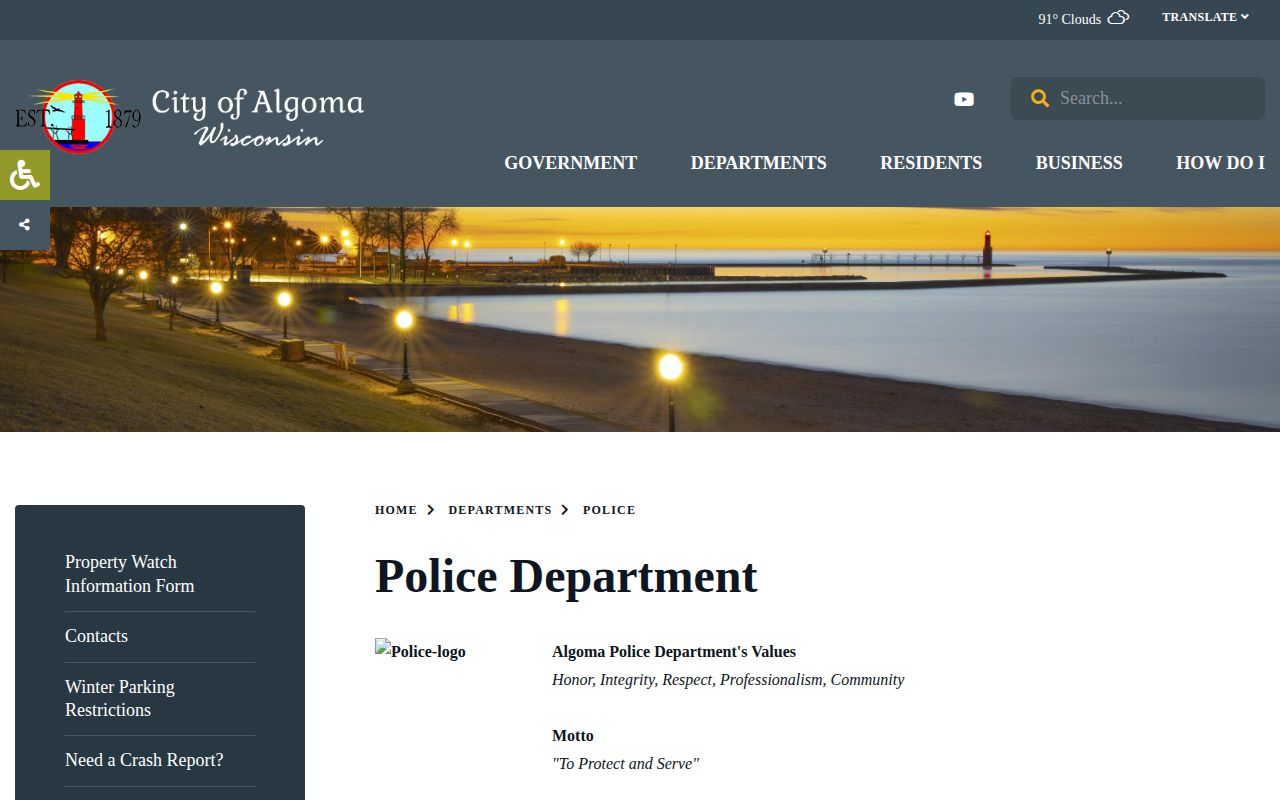Expand the Translate dropdown
The width and height of the screenshot is (1280, 800).
(1205, 17)
